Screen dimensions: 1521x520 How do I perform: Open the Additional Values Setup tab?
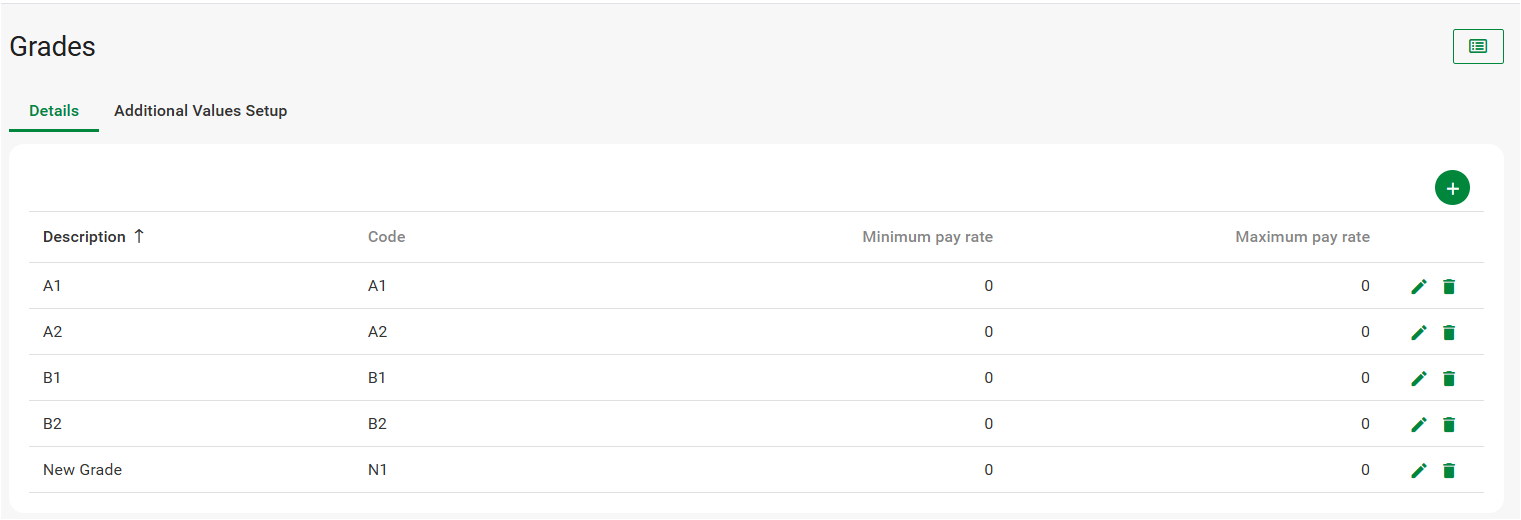coord(200,111)
